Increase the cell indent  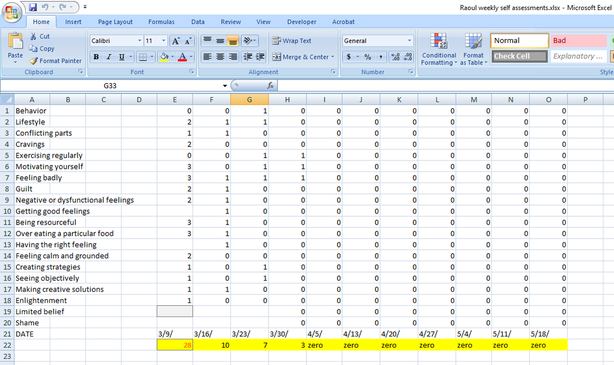click(x=260, y=57)
